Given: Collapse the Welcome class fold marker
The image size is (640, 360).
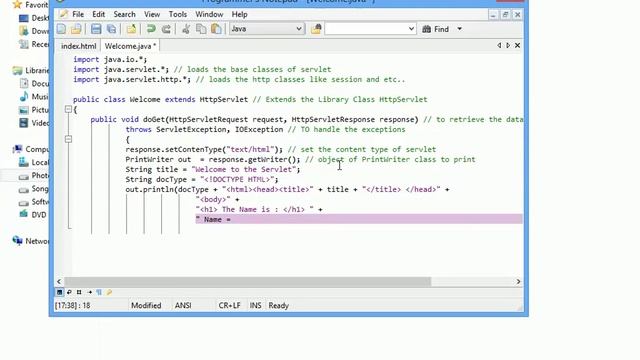Looking at the screenshot, I should pos(69,109).
